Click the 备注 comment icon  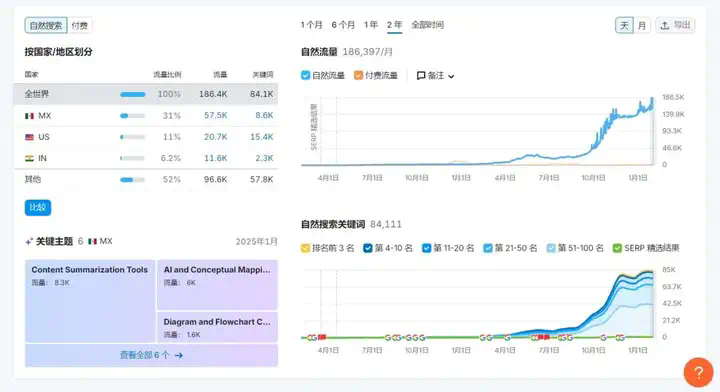click(x=421, y=76)
